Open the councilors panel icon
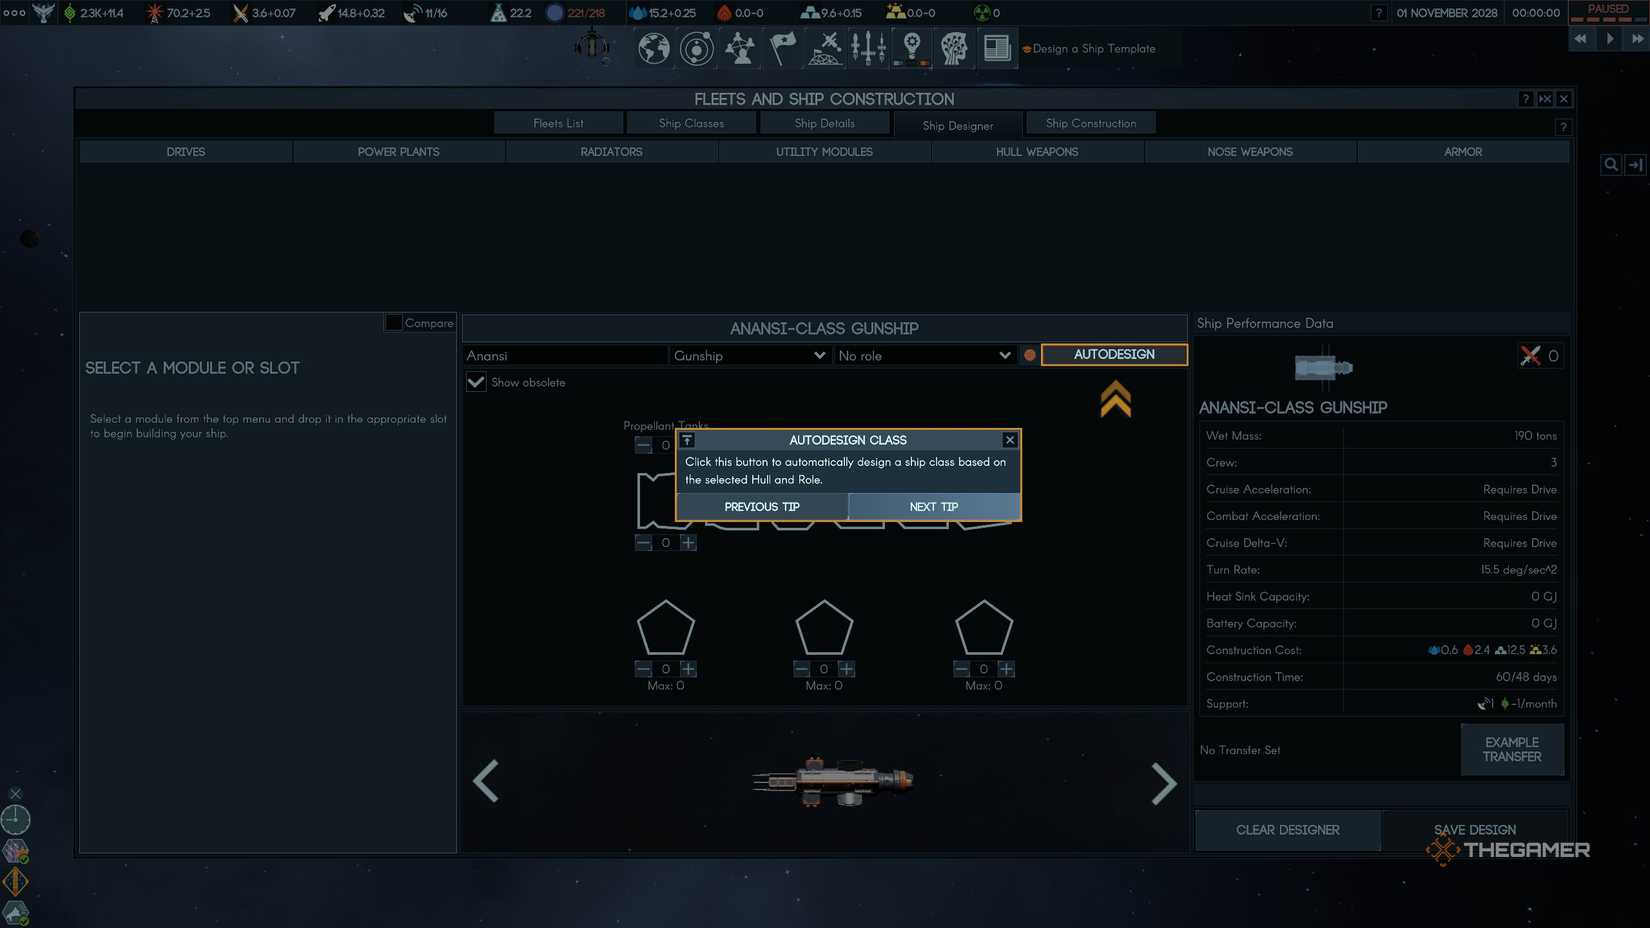Viewport: 1650px width, 928px height. [740, 48]
